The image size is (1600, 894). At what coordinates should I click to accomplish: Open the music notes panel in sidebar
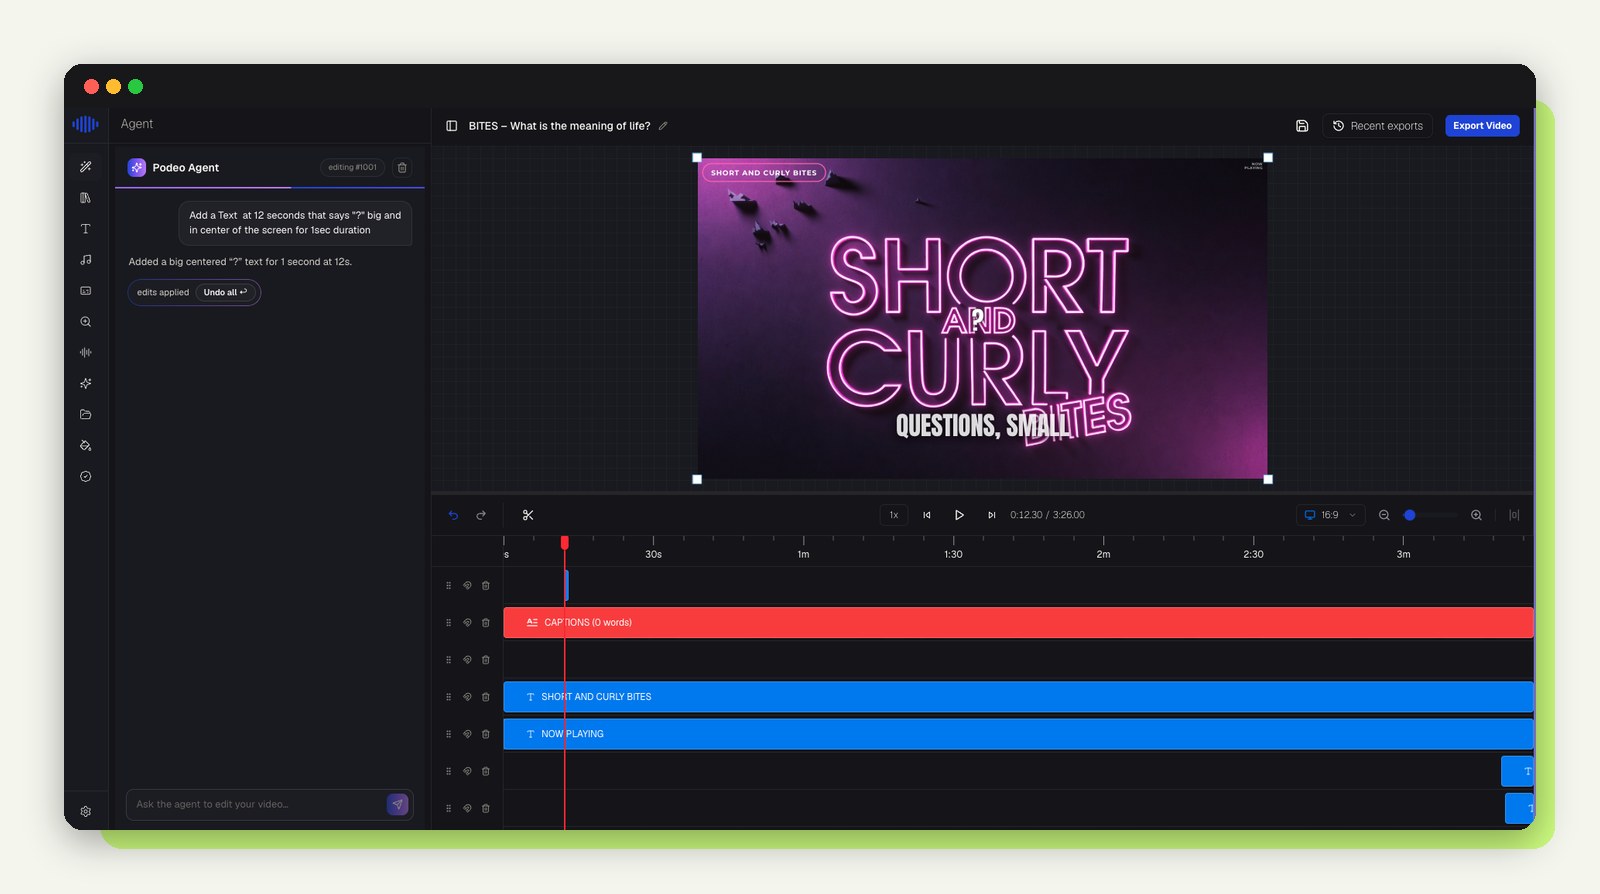(86, 260)
